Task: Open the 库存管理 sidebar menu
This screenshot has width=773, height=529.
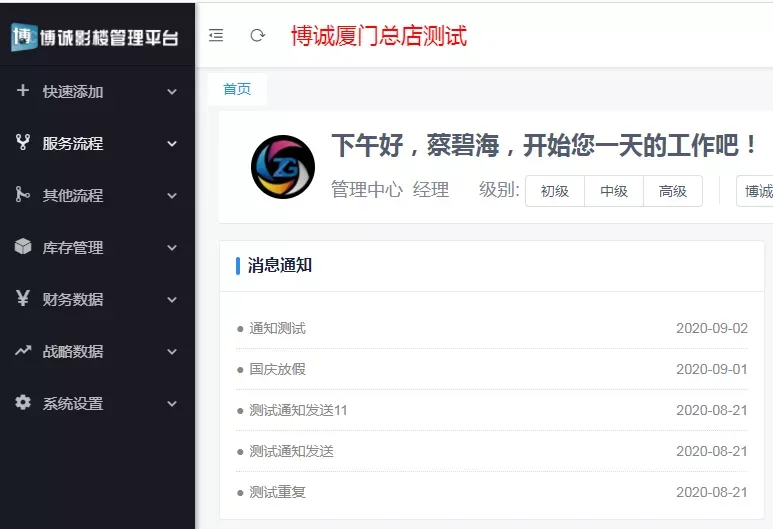Action: click(x=73, y=247)
